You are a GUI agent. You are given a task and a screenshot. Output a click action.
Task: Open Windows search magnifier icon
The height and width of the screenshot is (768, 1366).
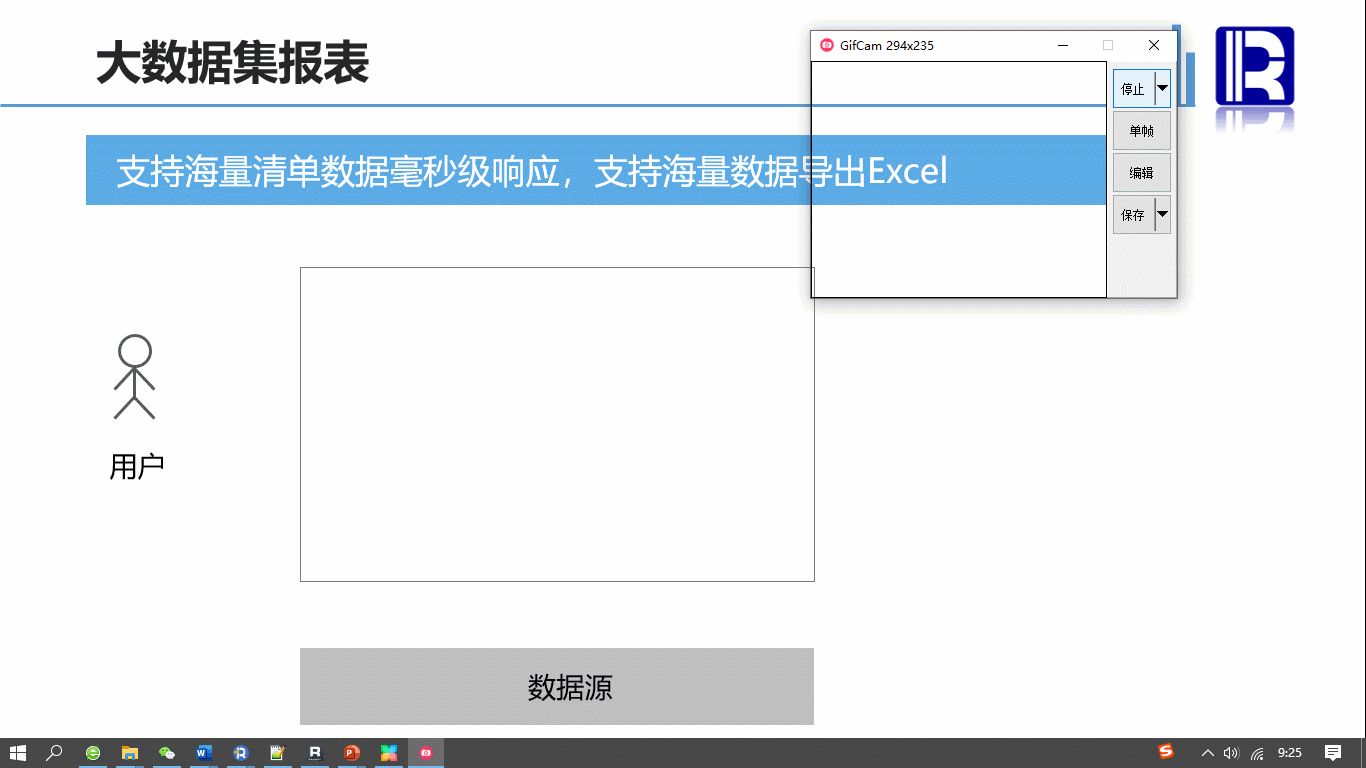coord(55,753)
